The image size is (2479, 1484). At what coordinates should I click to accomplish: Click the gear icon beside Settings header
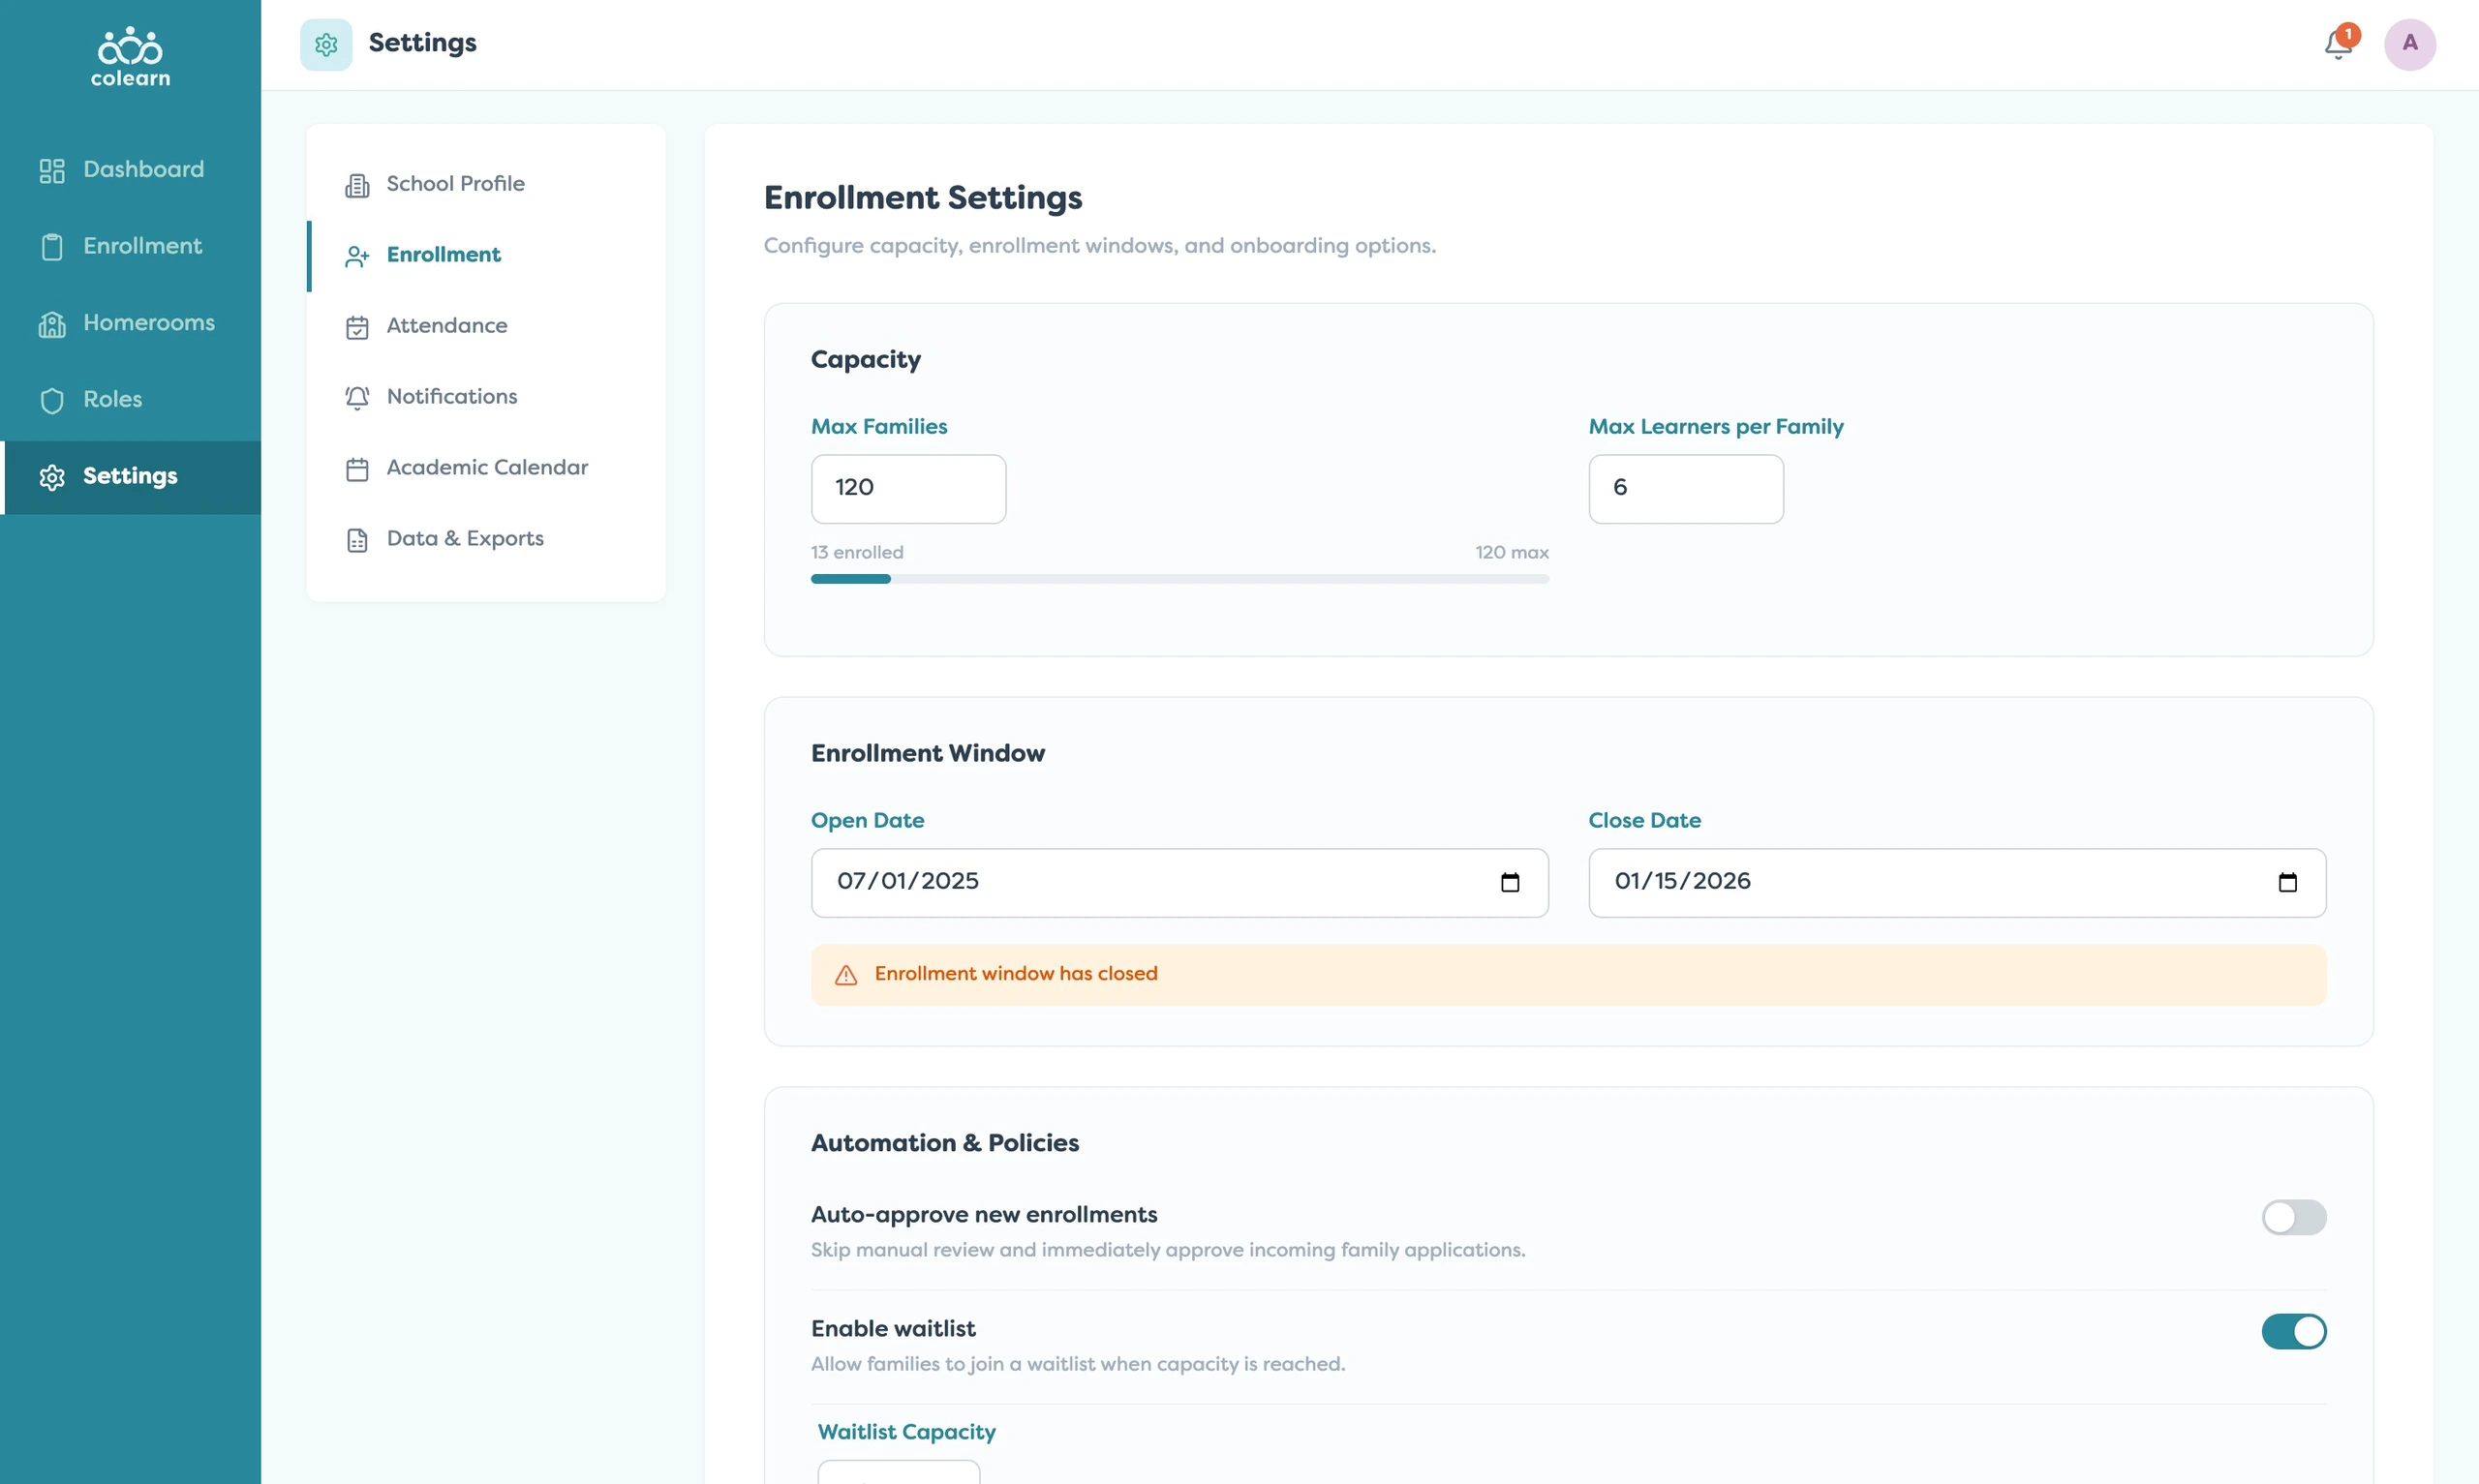click(x=326, y=44)
